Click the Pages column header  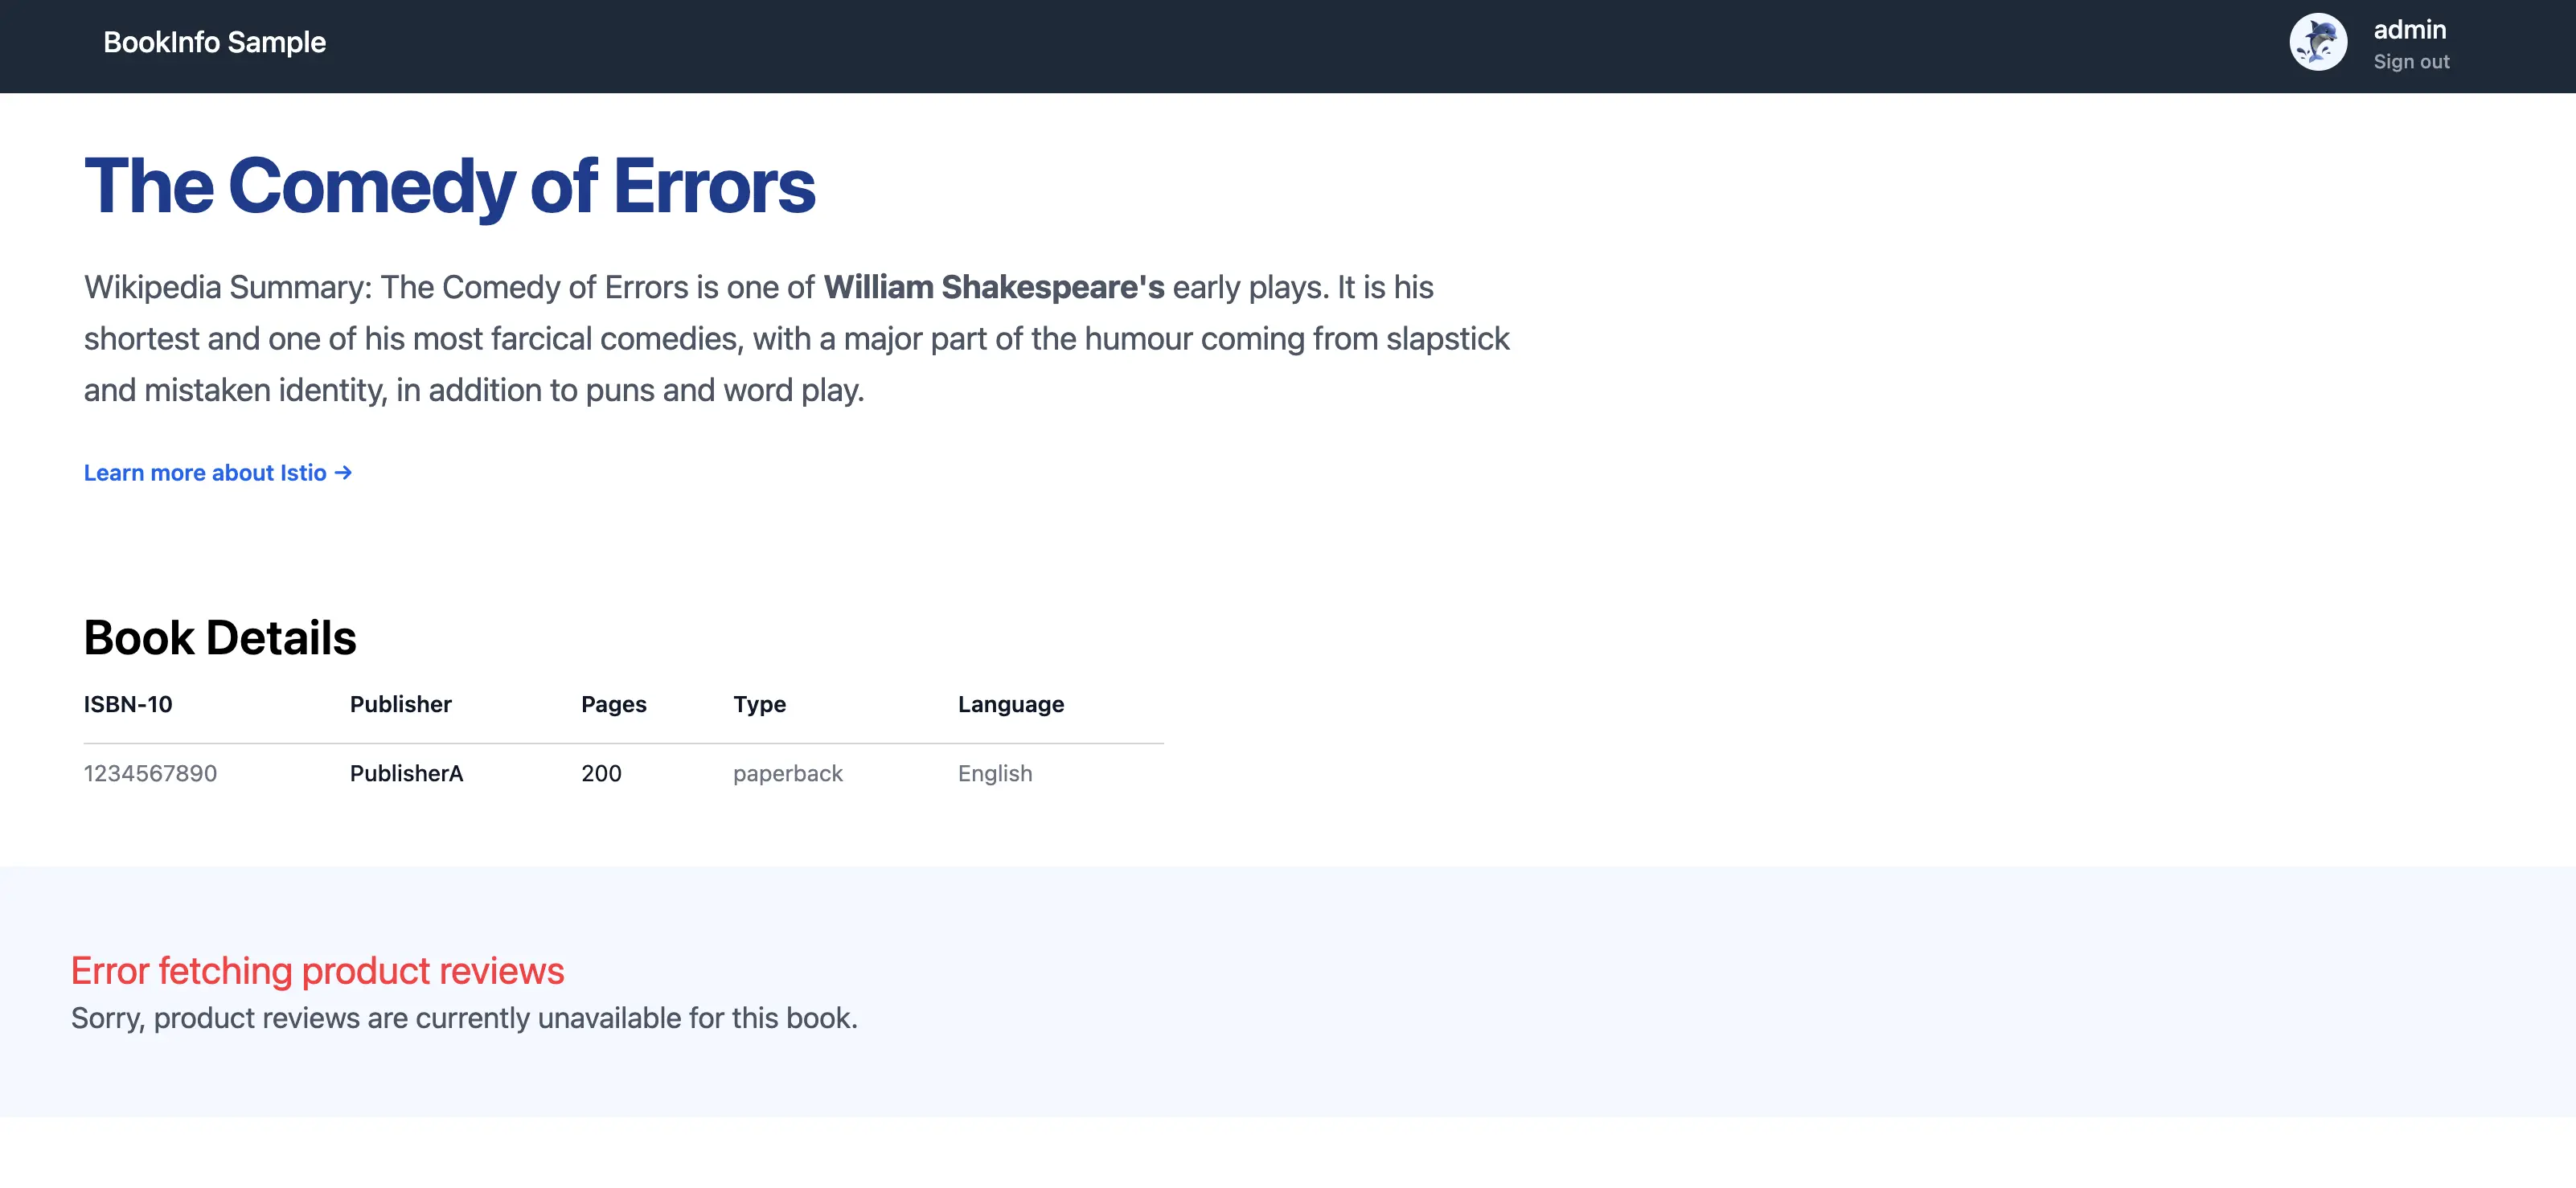click(613, 704)
